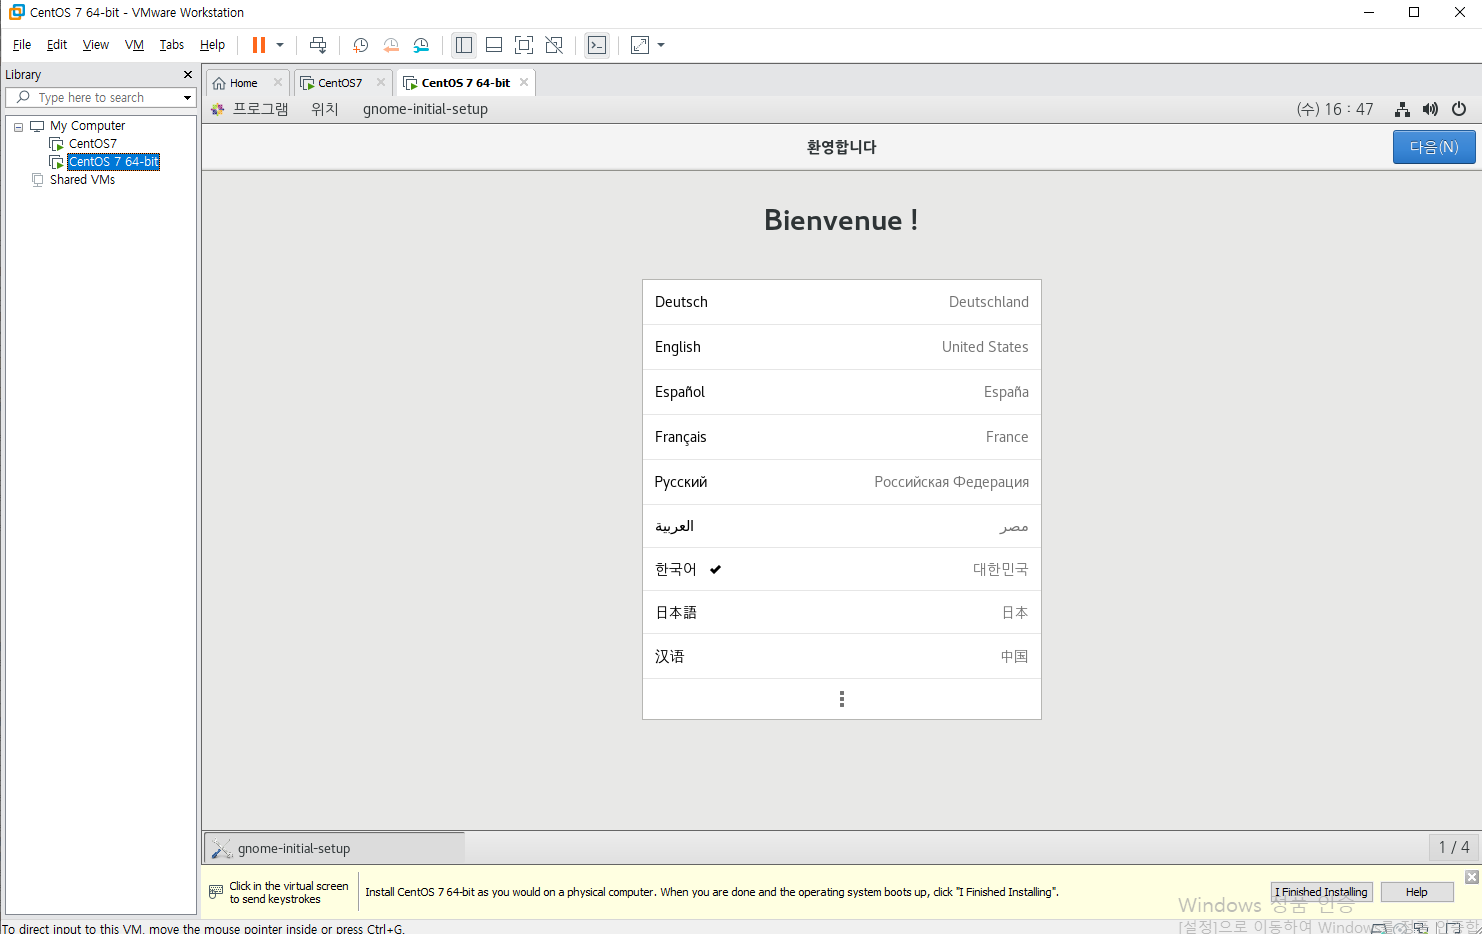Open the Tabs menu
1482x934 pixels.
point(172,45)
